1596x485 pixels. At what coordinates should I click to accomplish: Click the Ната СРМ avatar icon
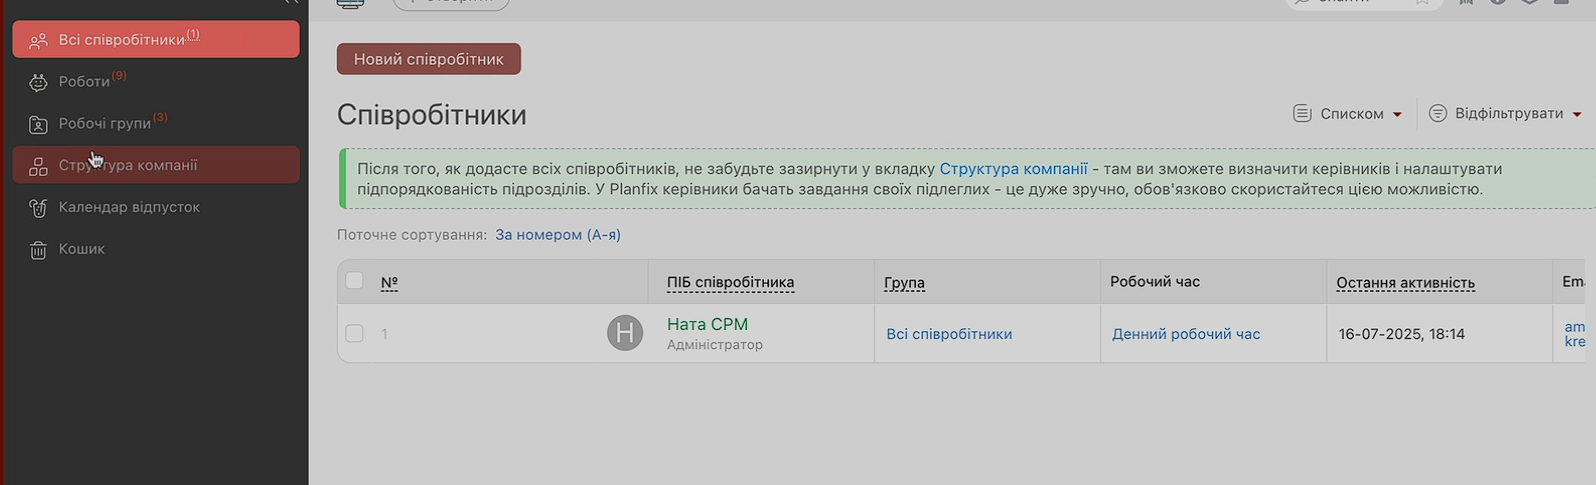[x=625, y=333]
